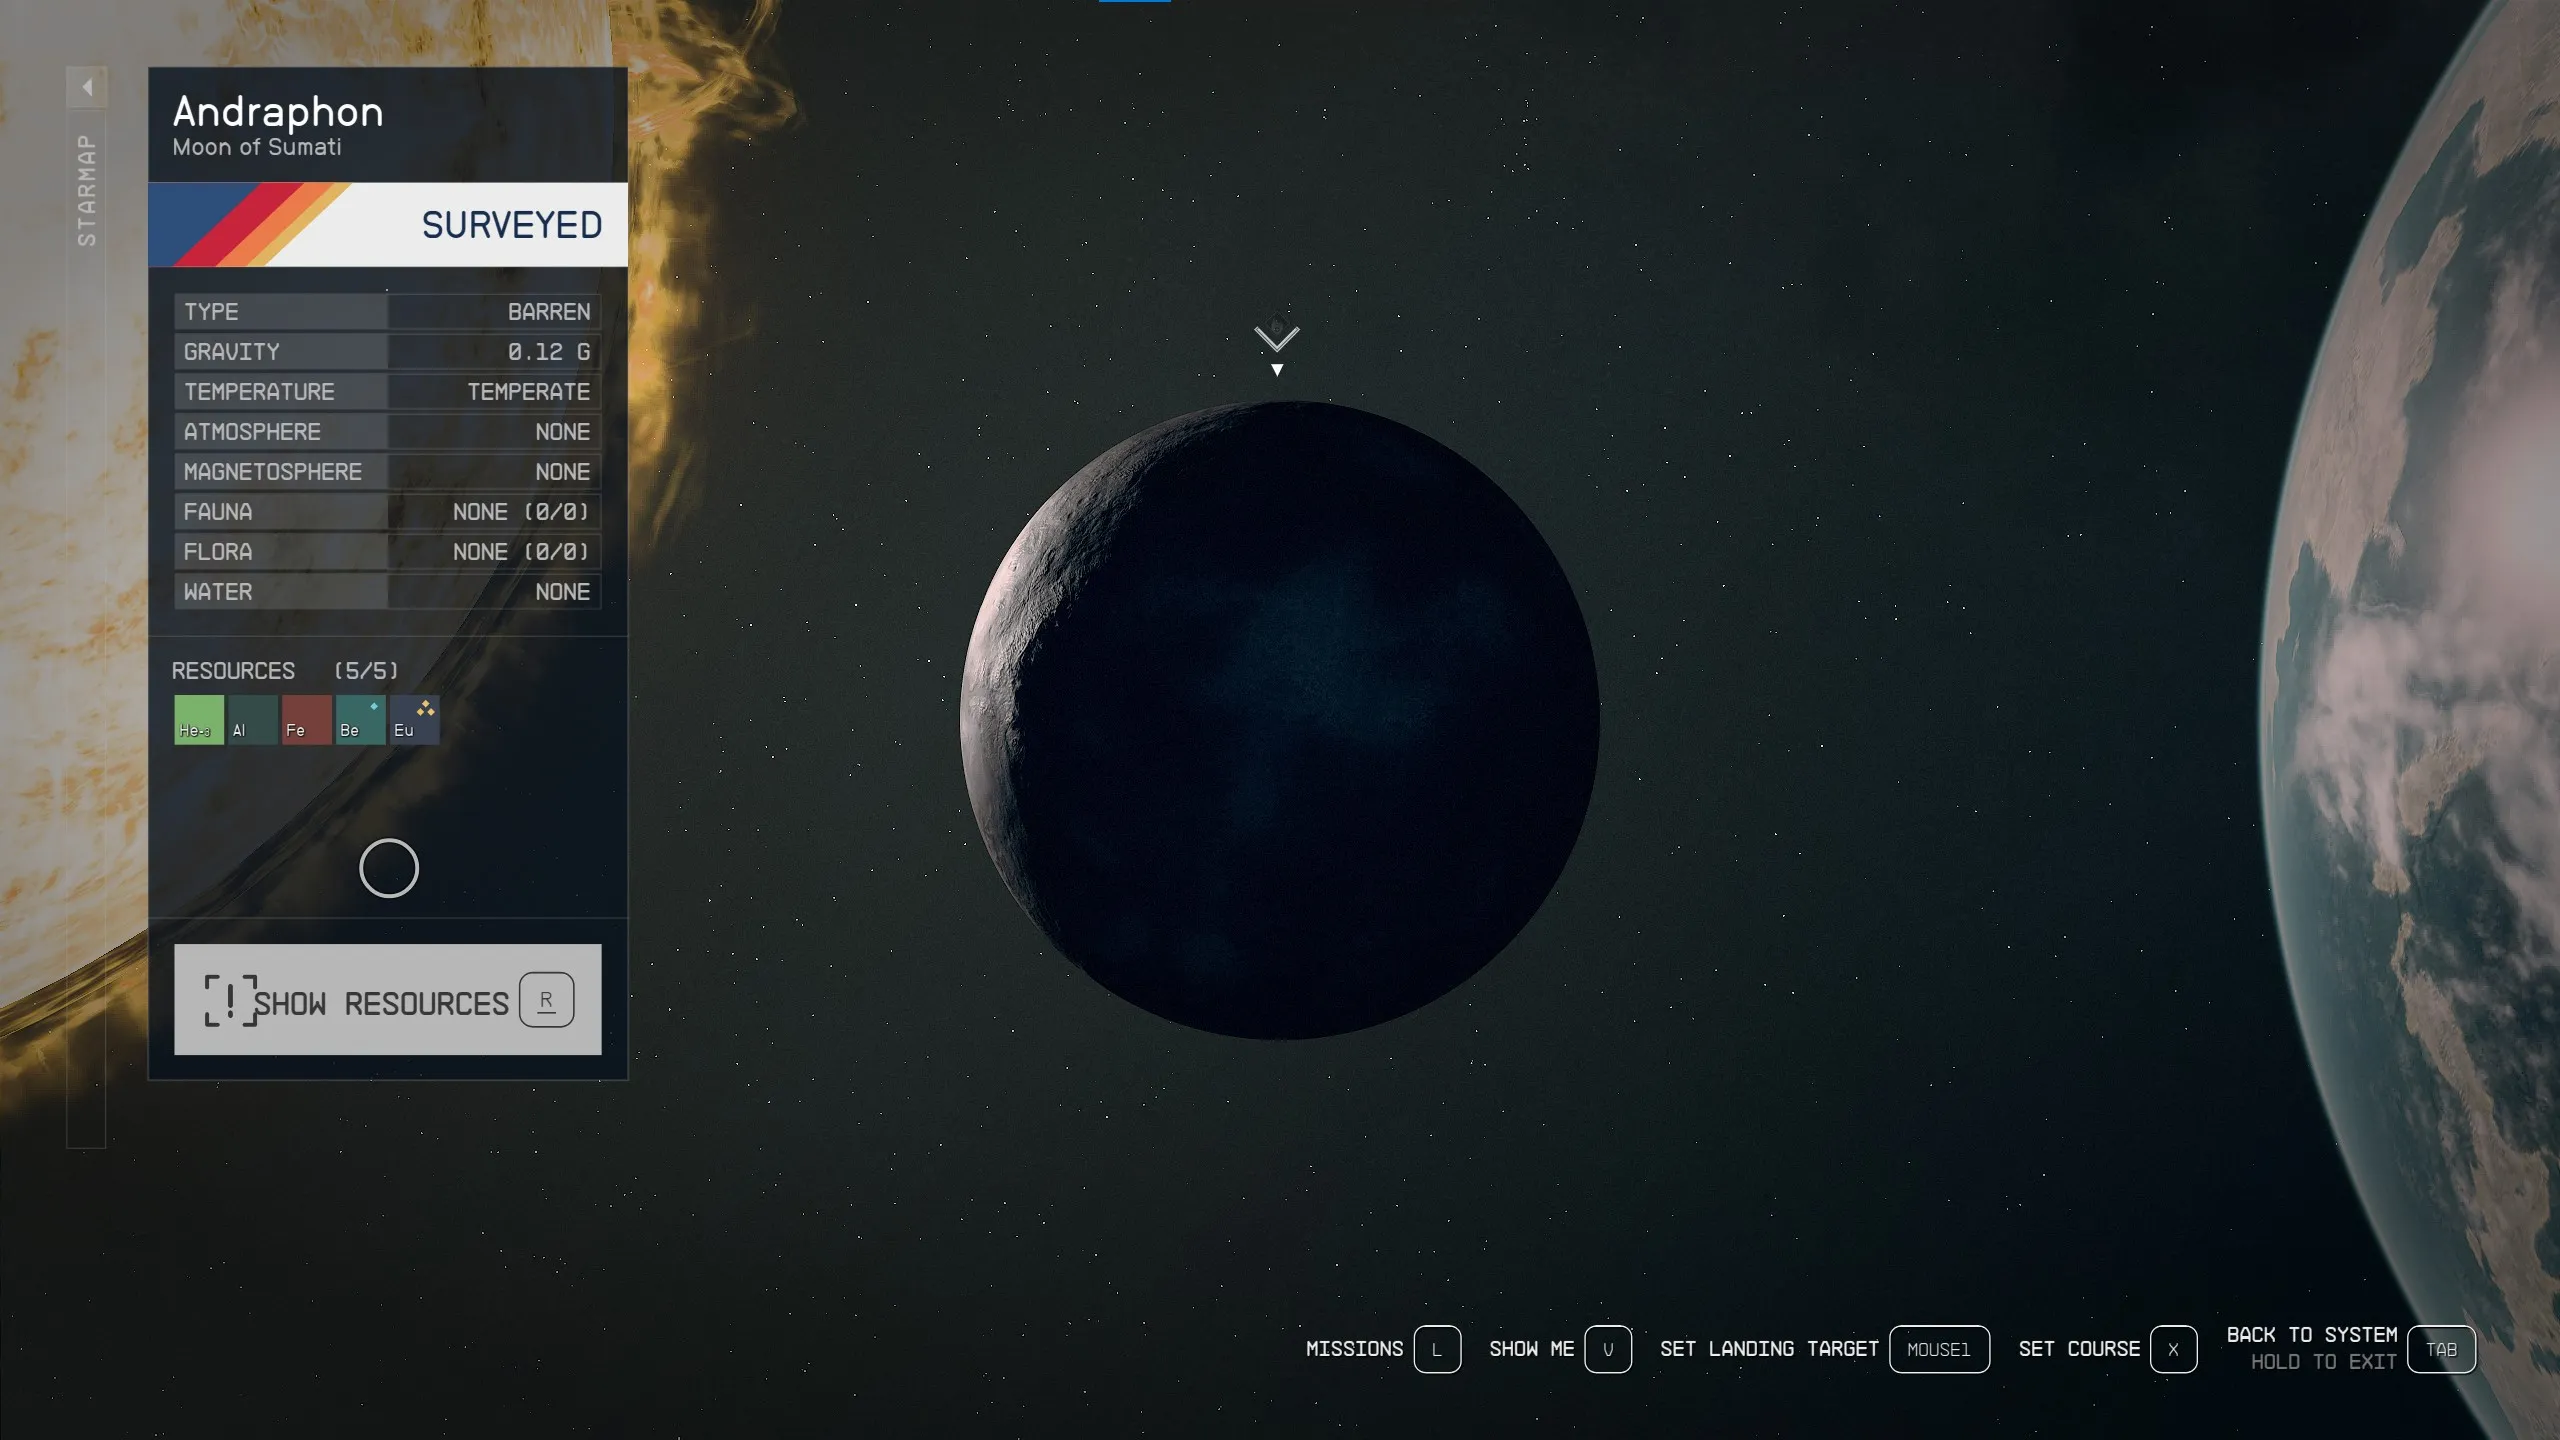Click the MAGNETOSPHERE row label

click(x=273, y=472)
